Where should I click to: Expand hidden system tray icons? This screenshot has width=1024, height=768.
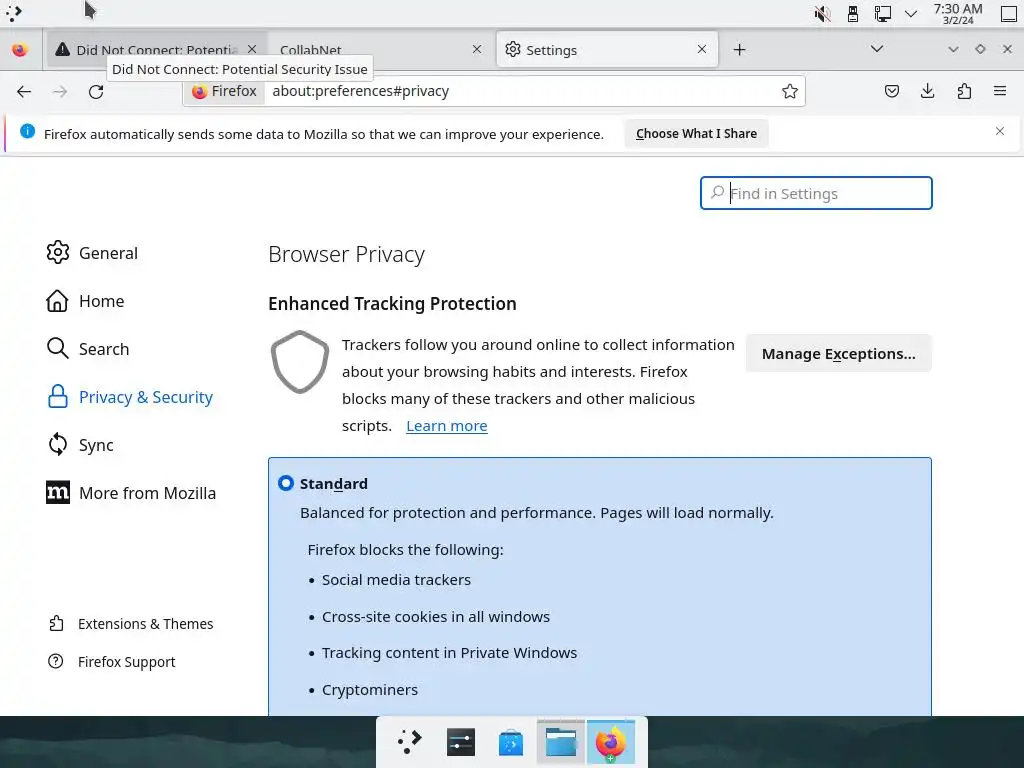click(911, 14)
